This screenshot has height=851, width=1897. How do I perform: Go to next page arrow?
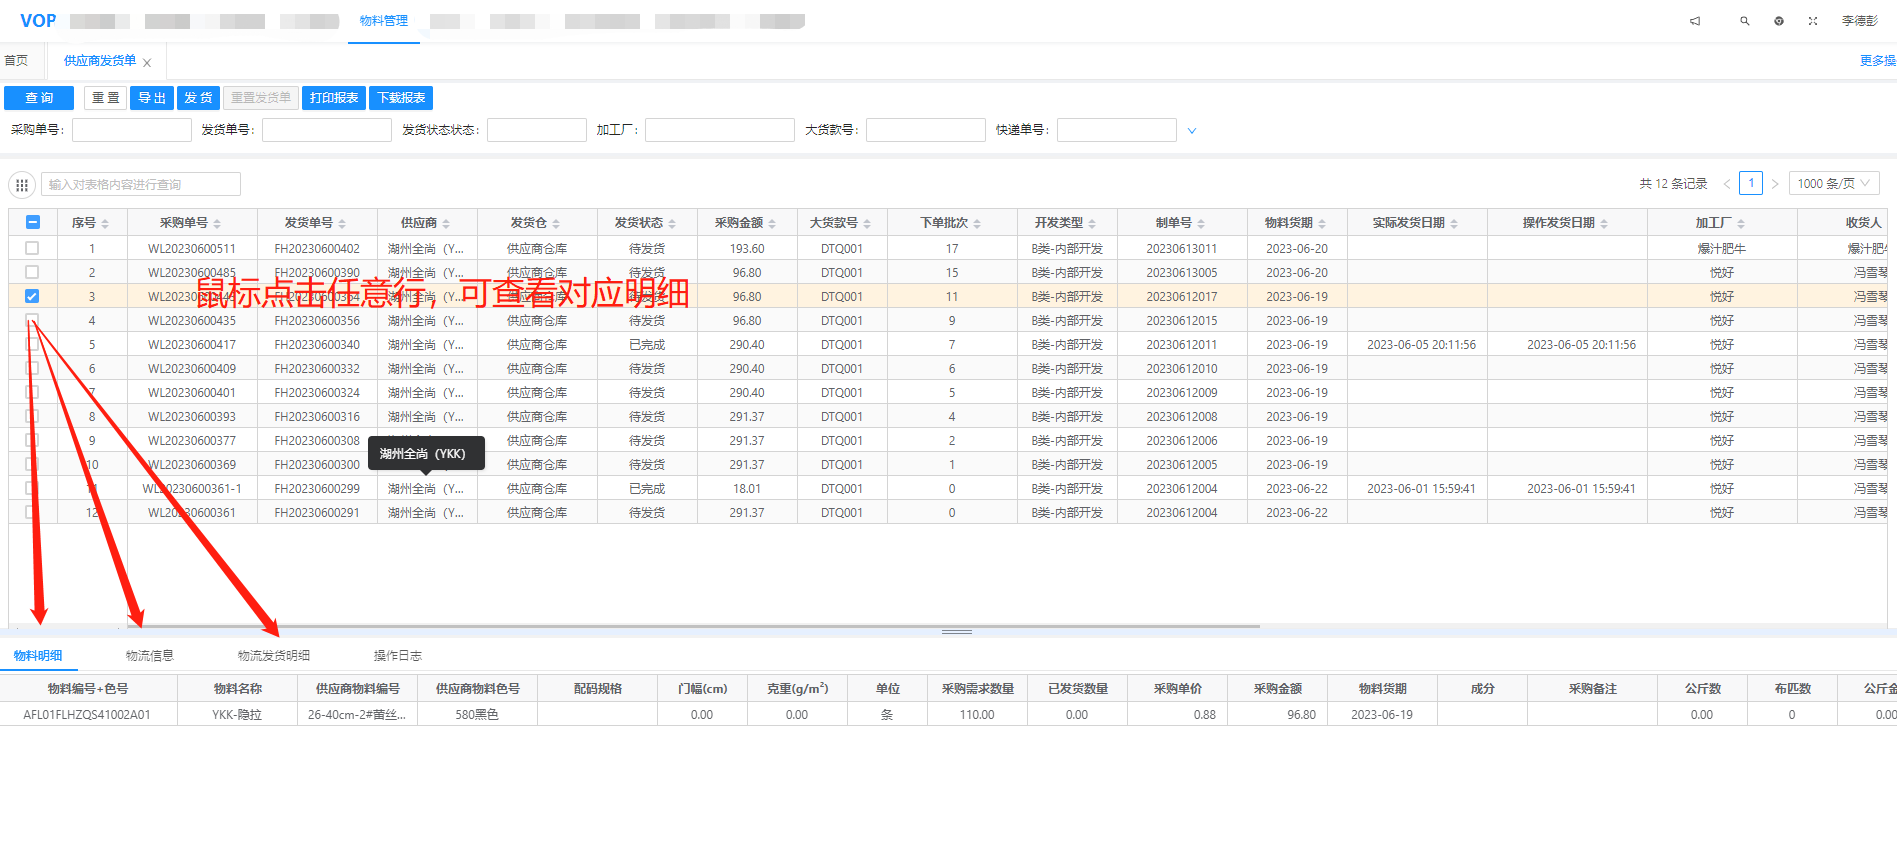(x=1775, y=184)
